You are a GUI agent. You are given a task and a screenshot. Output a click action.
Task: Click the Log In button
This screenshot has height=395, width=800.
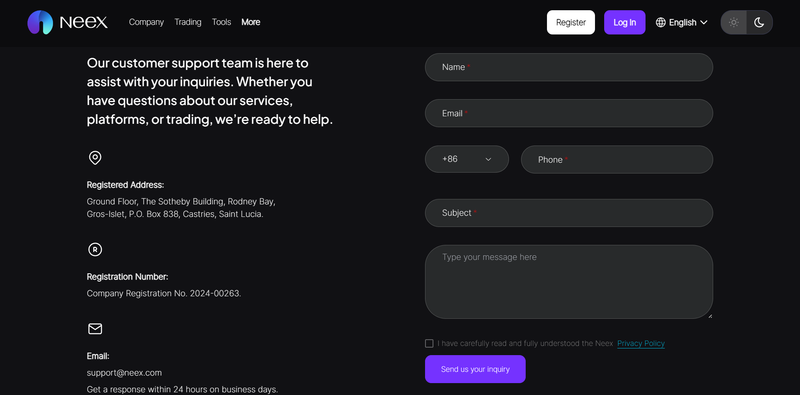click(x=624, y=22)
